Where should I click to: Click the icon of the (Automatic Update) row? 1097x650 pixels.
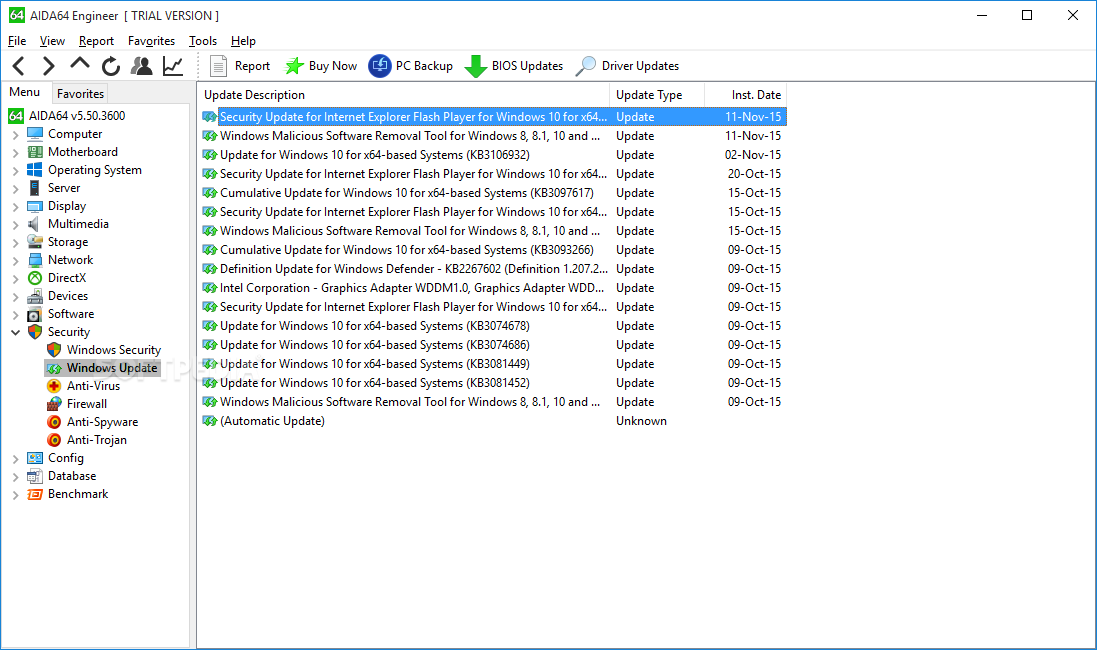click(x=209, y=421)
